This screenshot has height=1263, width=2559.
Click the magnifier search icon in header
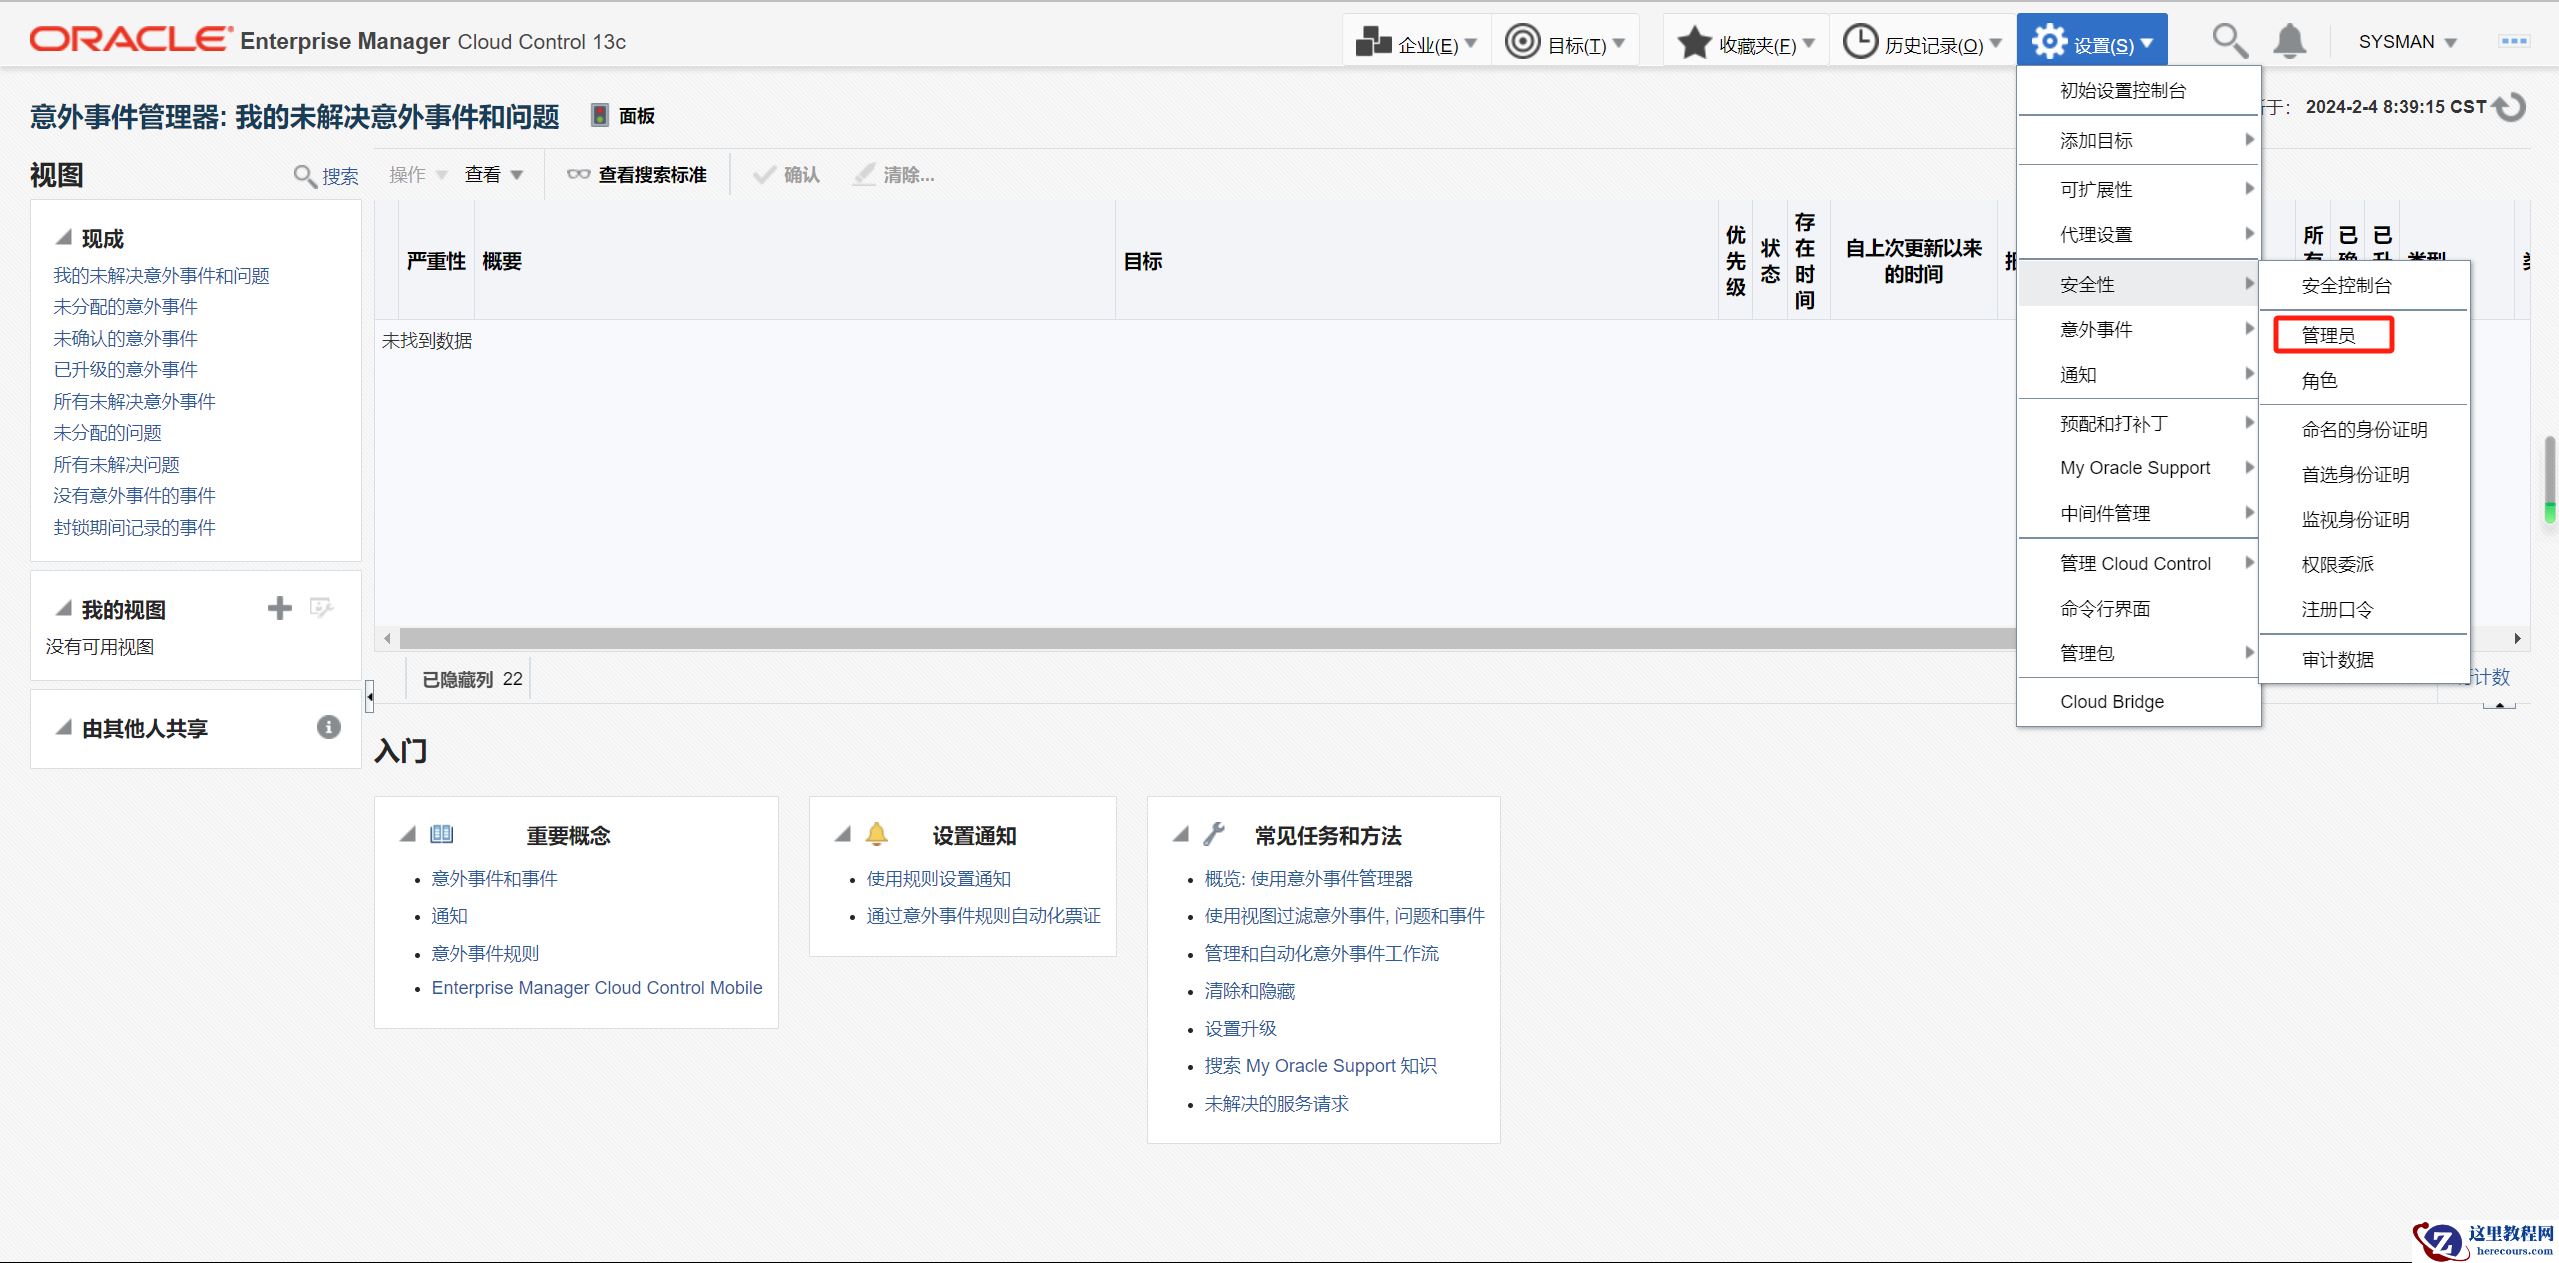click(x=2228, y=41)
